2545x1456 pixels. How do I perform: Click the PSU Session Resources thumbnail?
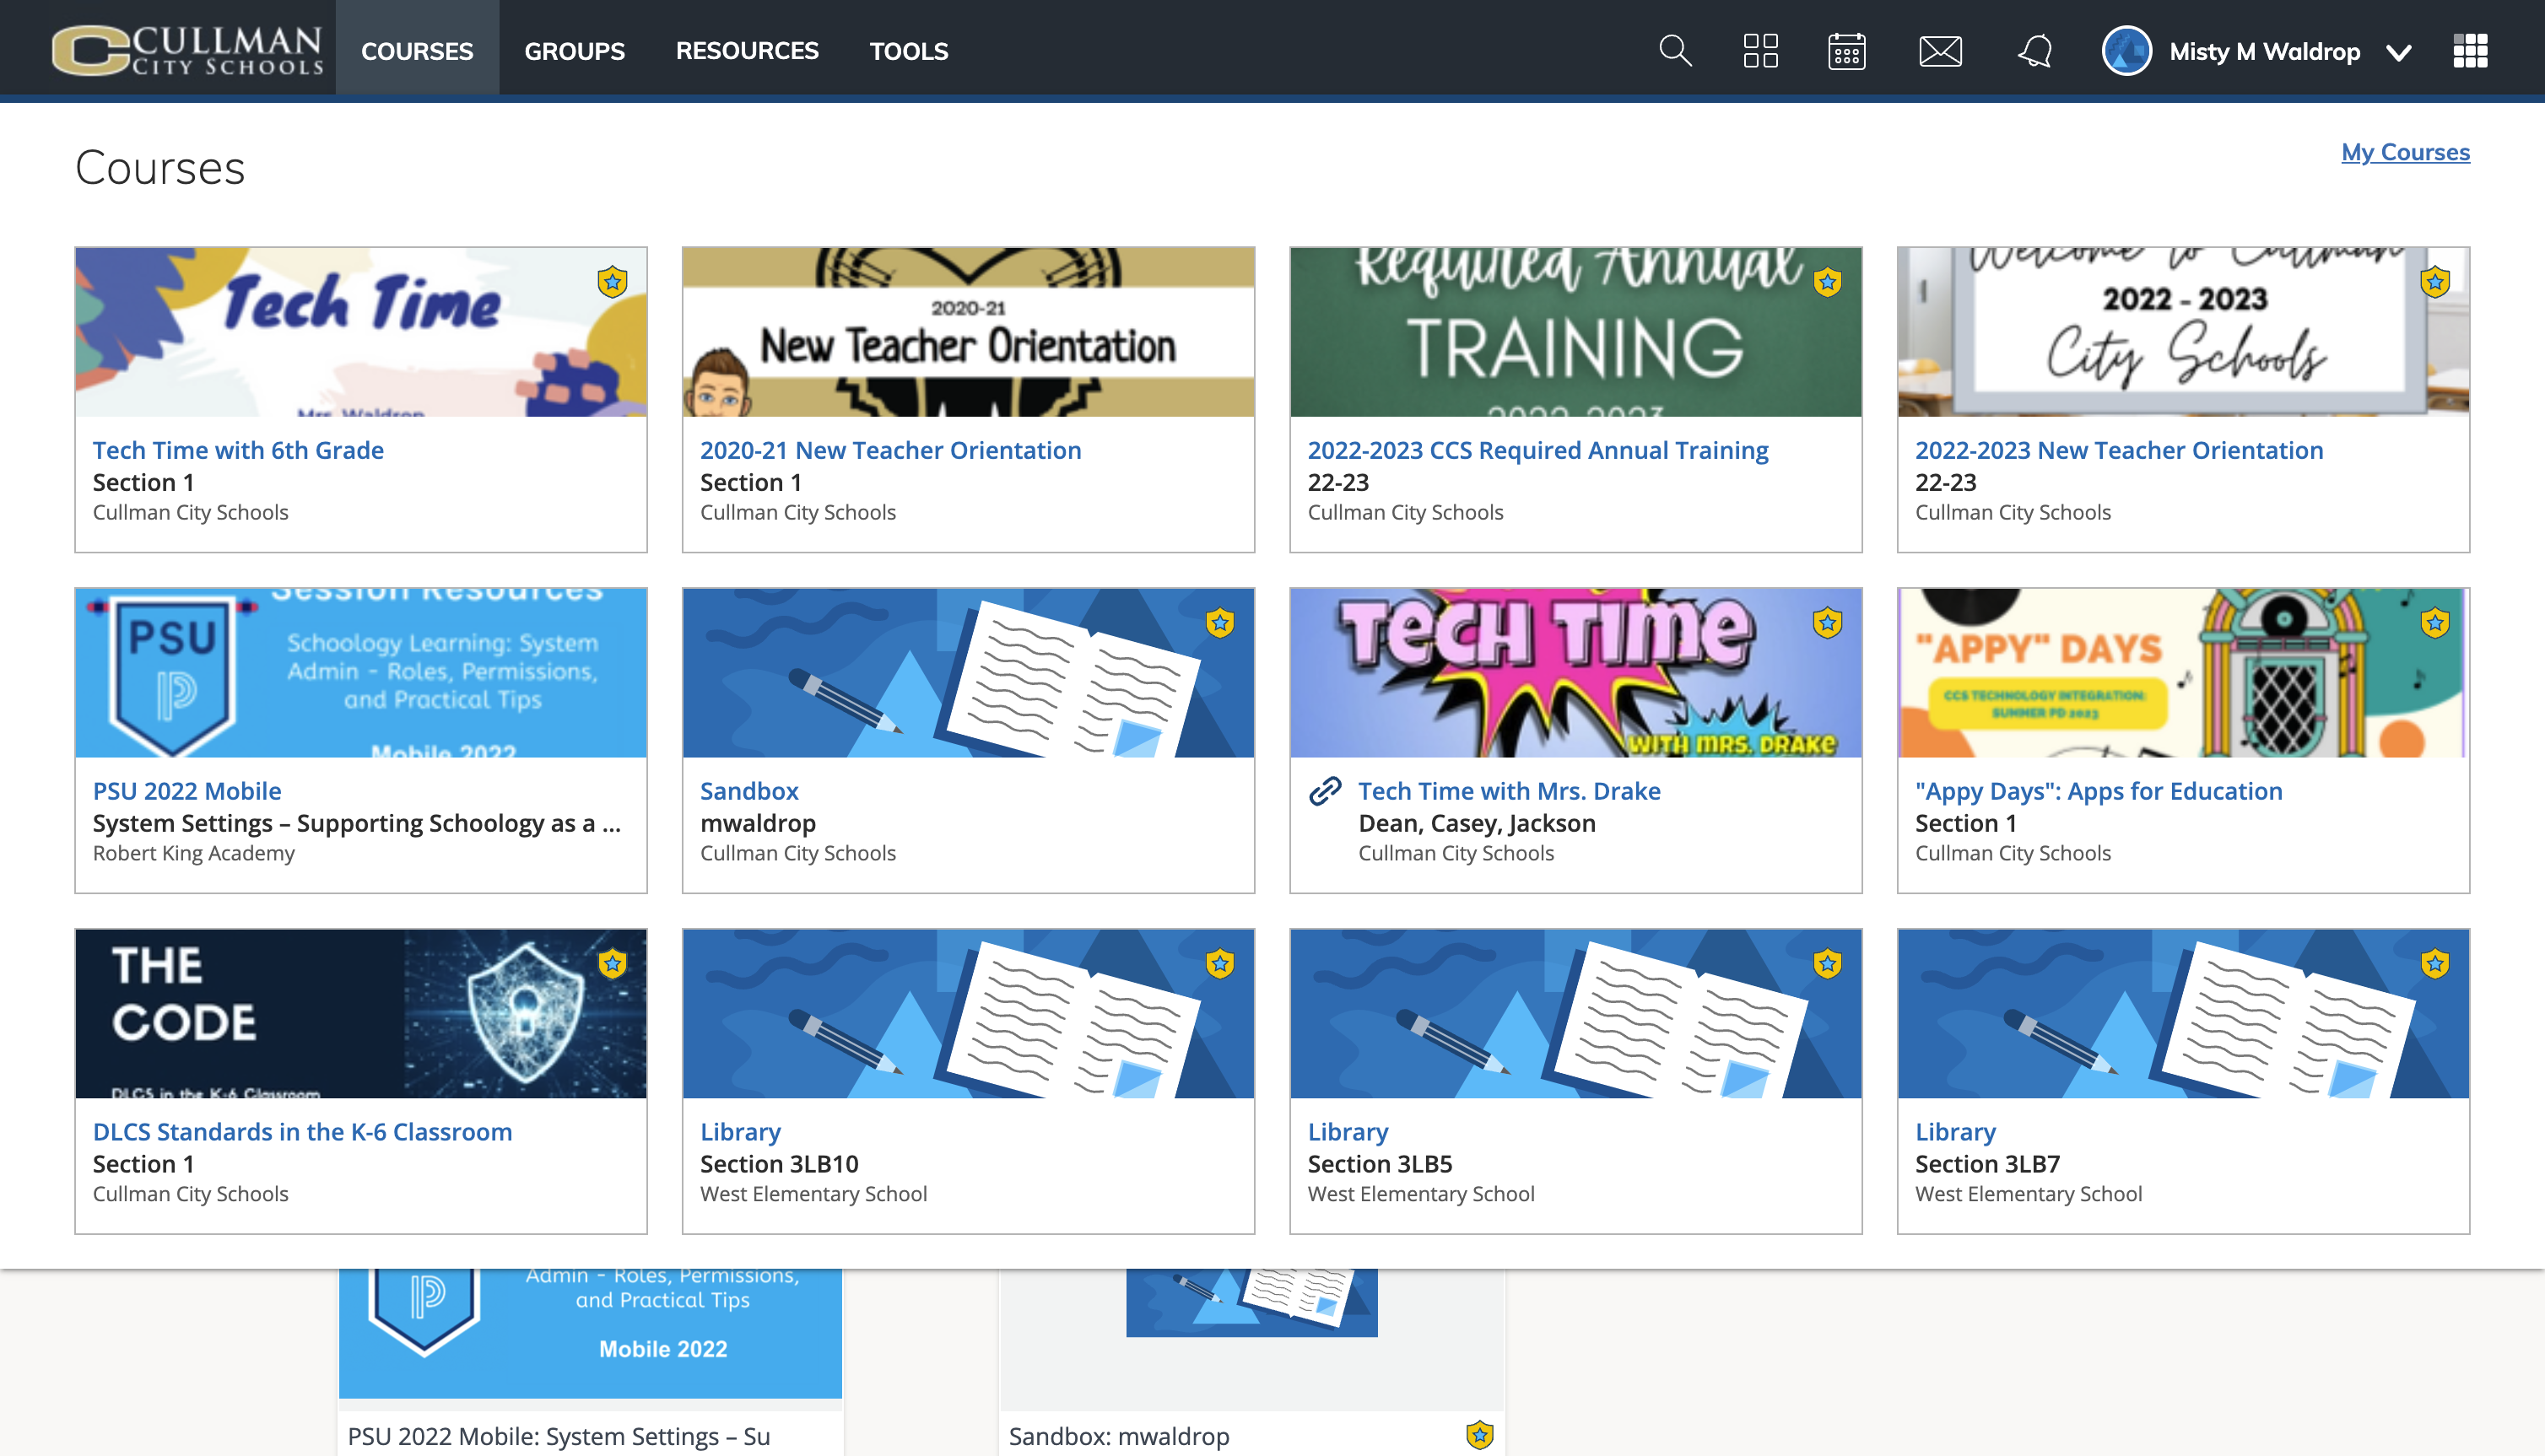[x=361, y=673]
